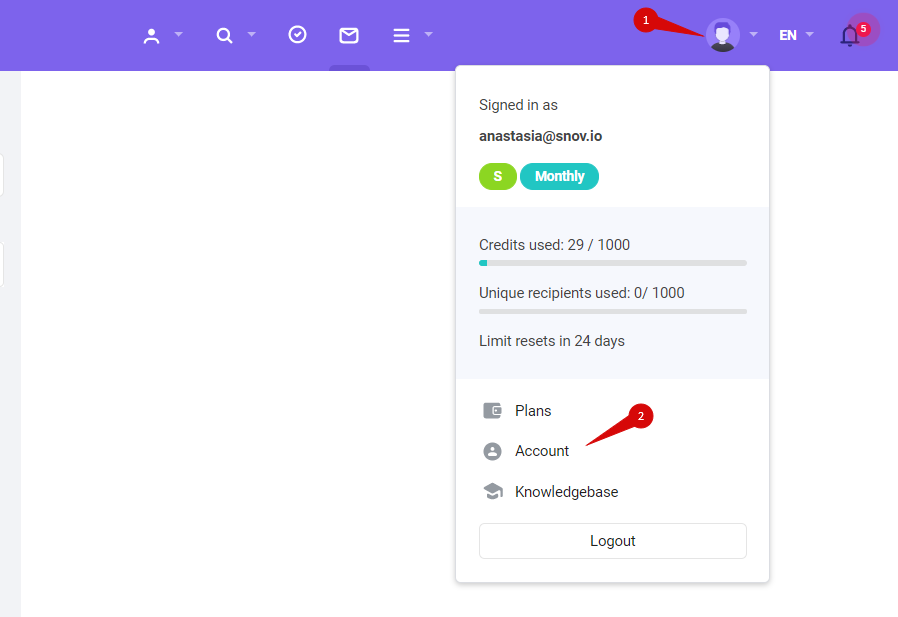
Task: Click the Signed in as label
Action: pos(518,105)
